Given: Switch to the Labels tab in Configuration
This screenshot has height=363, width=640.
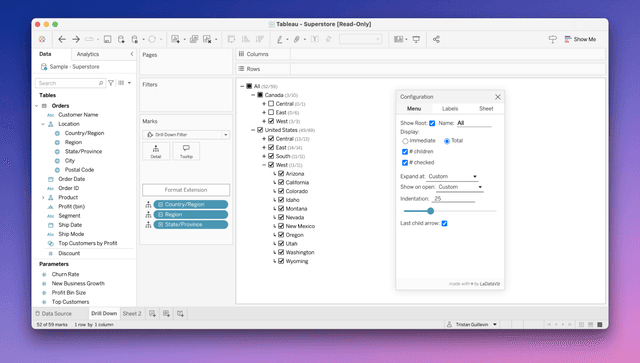Looking at the screenshot, I should coord(450,109).
